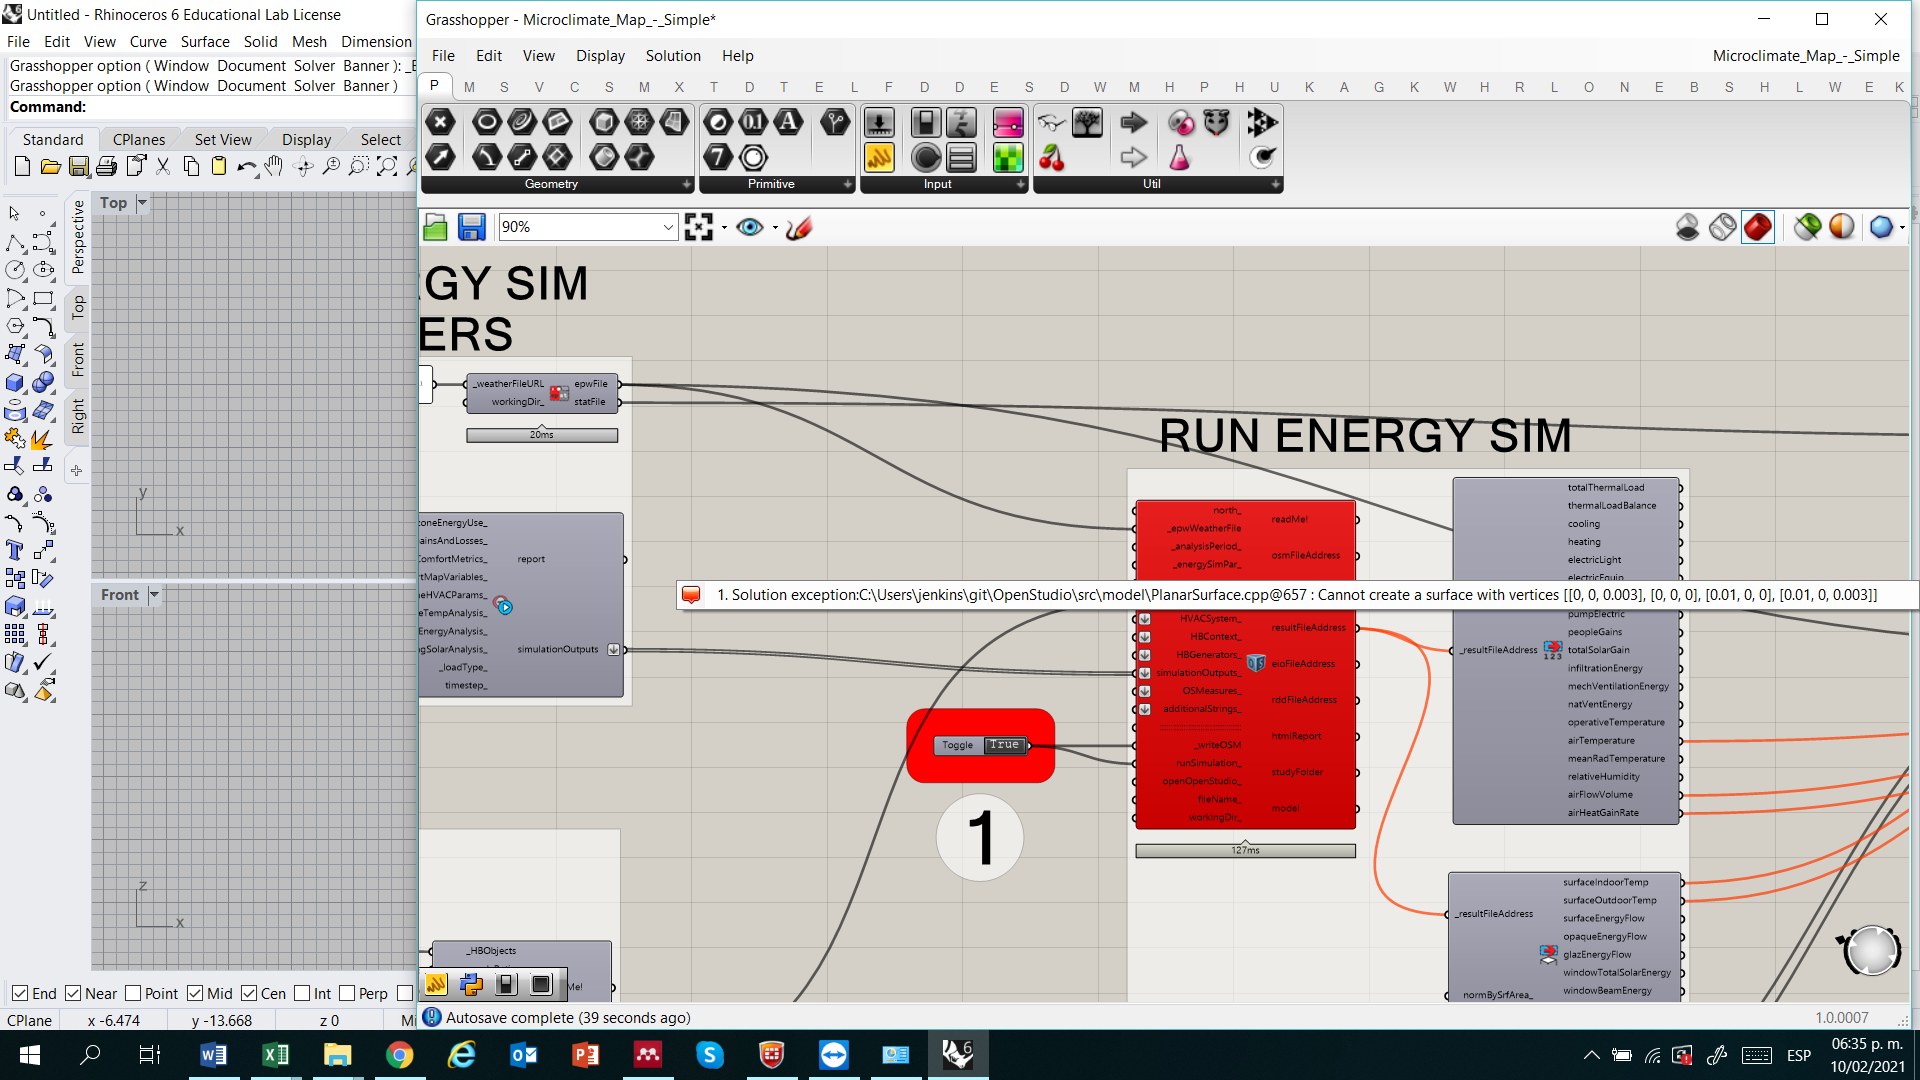Viewport: 1920px width, 1080px height.
Task: Click the Panel yellow input component icon
Action: pos(879,157)
